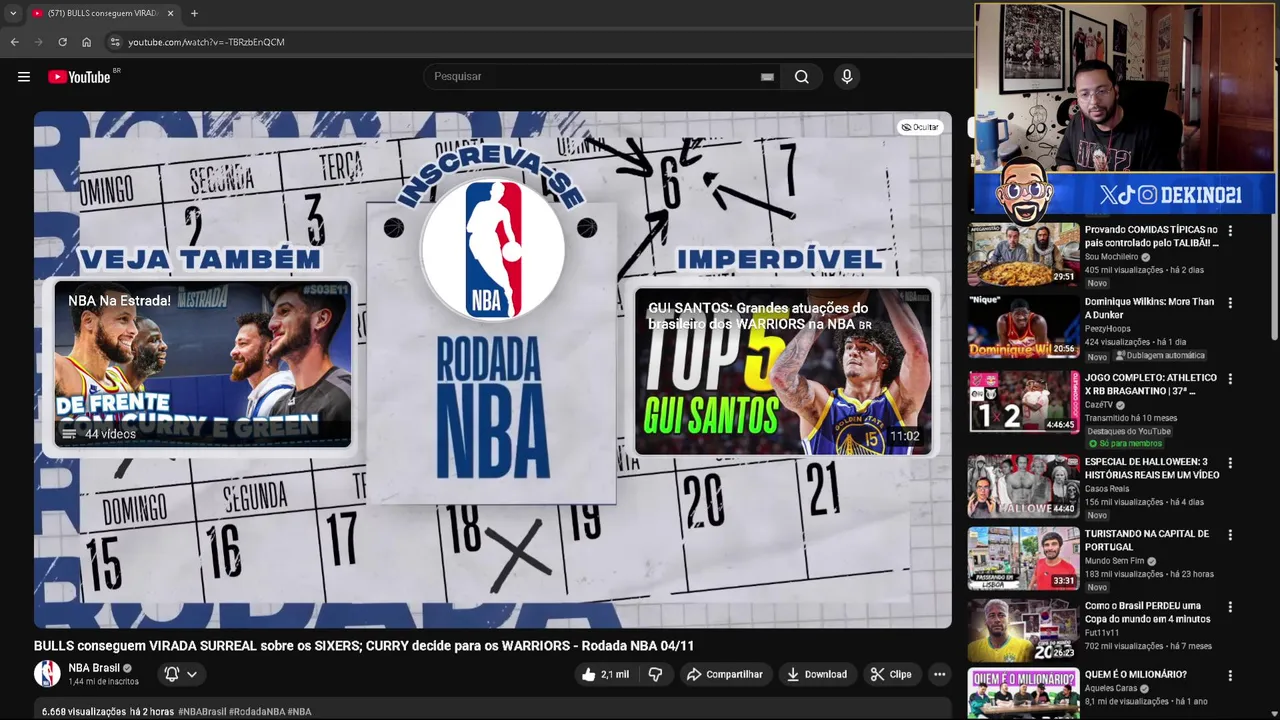Image resolution: width=1280 pixels, height=720 pixels.
Task: Hide end screen with Ocultar button
Action: pos(920,127)
